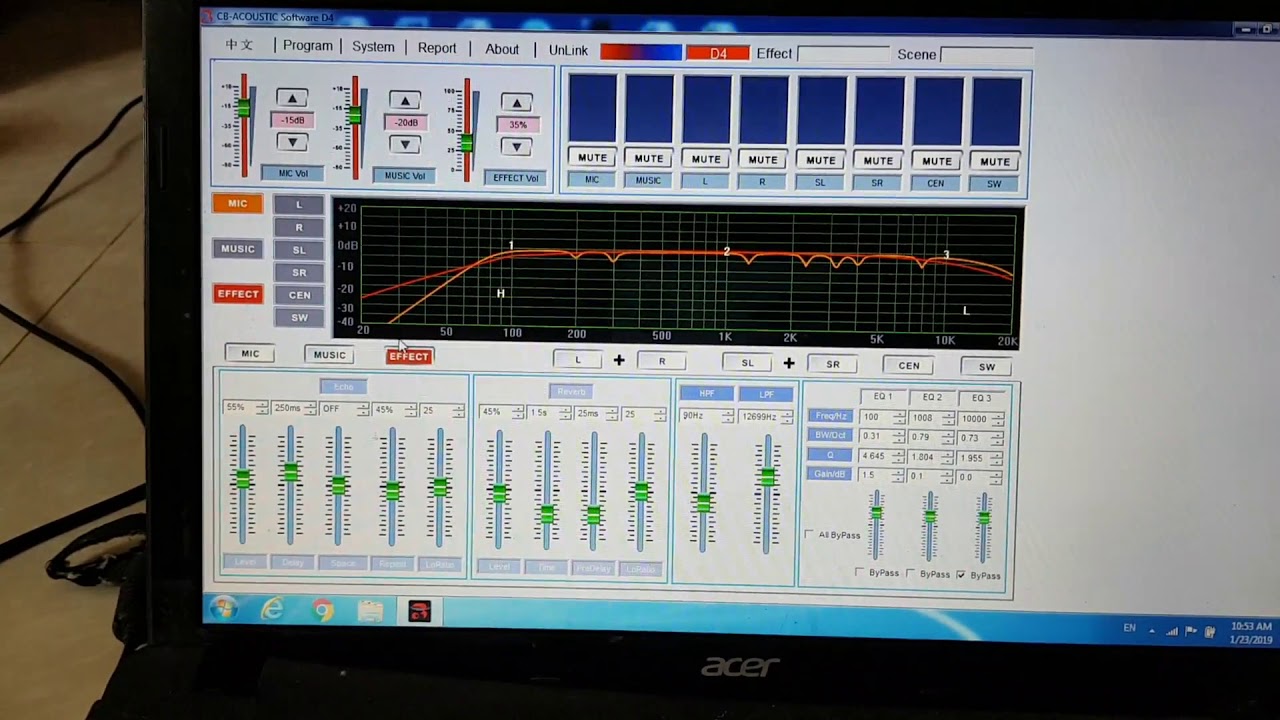Click the up arrow above MIC Vol

click(292, 98)
